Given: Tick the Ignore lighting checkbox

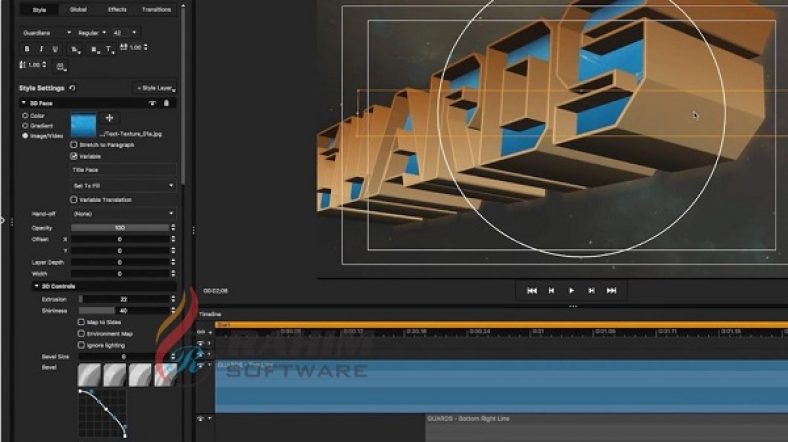Looking at the screenshot, I should coord(81,344).
